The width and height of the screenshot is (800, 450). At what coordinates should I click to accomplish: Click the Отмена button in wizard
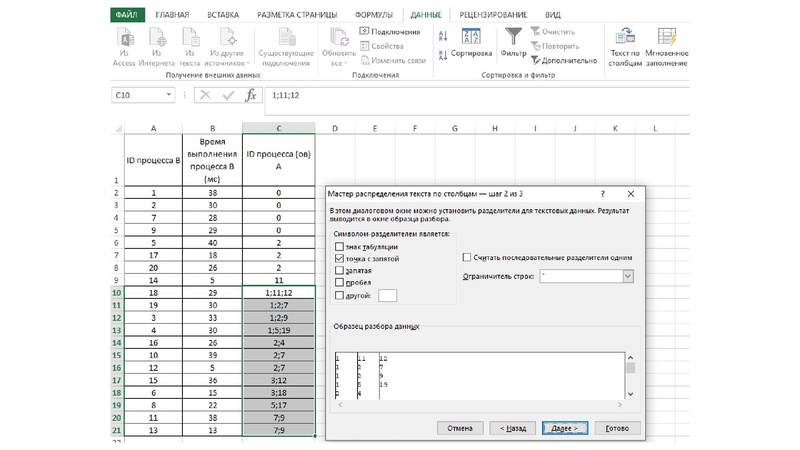point(460,428)
